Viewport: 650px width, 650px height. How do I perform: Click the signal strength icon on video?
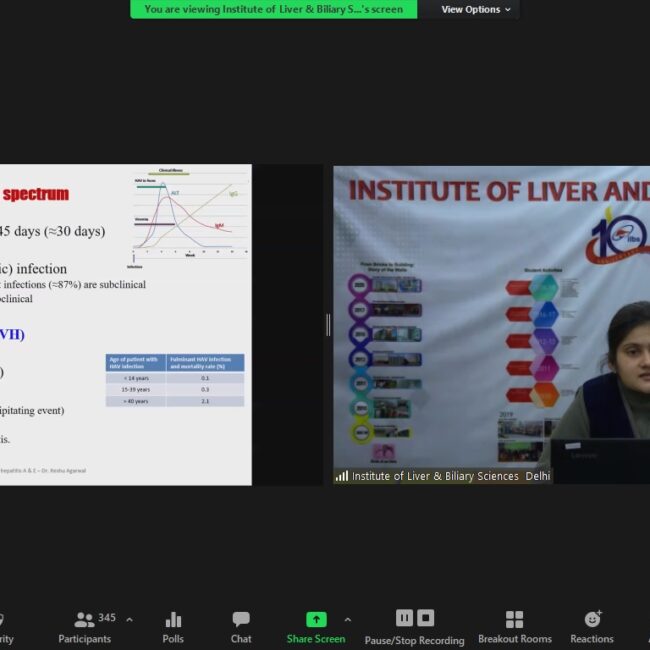tap(342, 476)
